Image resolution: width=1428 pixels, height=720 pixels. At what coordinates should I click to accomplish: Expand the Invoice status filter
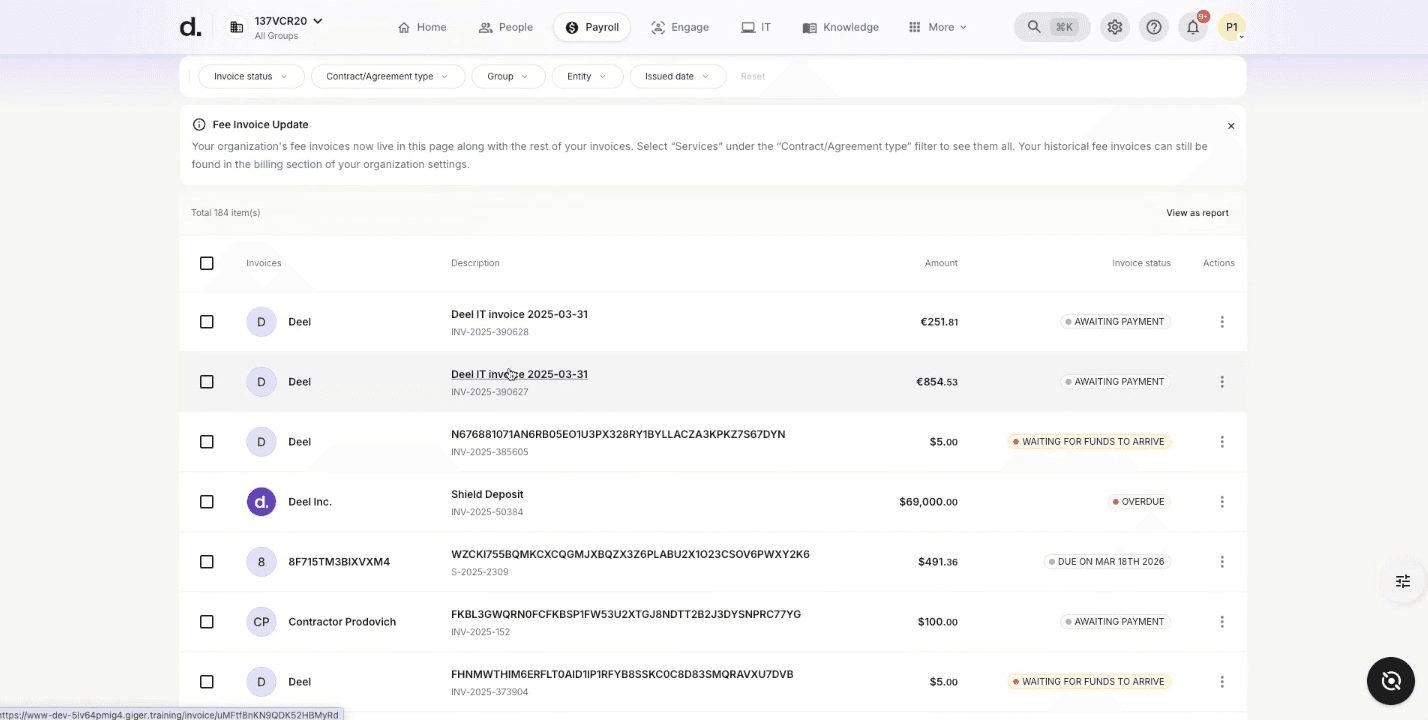click(251, 76)
